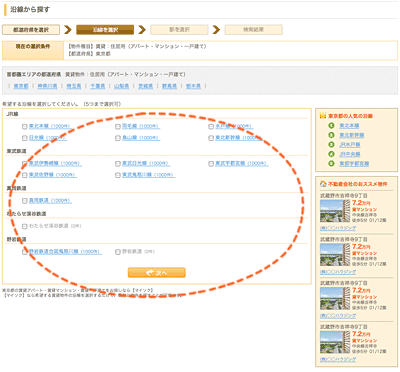Click the arrow after the 都道府県を選択 step

[x=68, y=30]
